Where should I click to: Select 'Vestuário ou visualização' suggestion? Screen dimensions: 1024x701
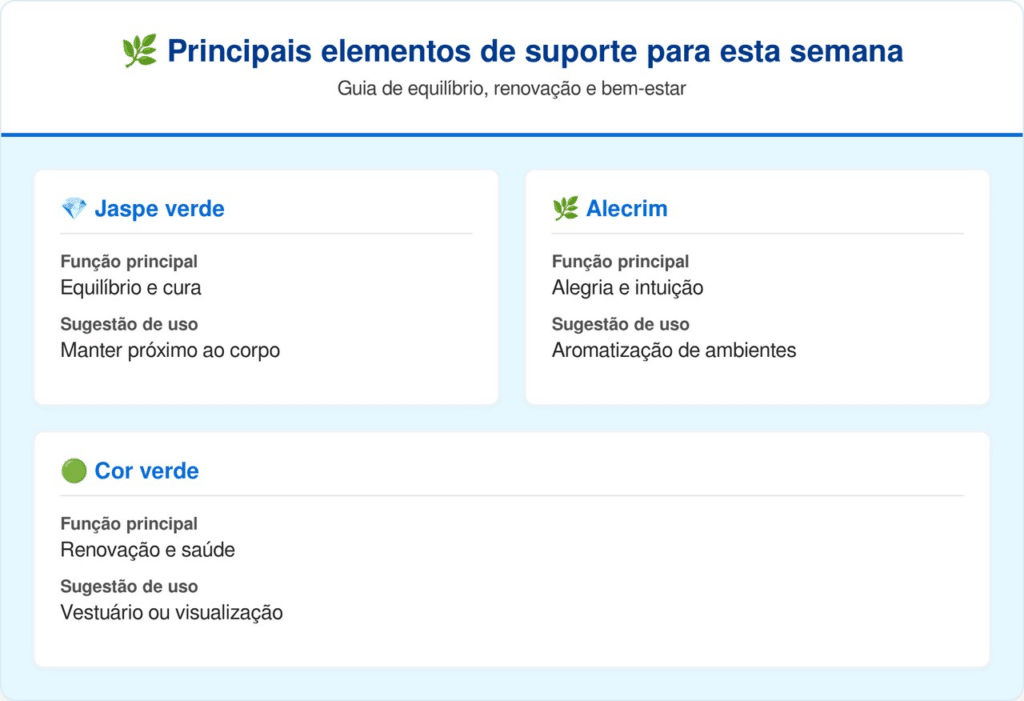pyautogui.click(x=171, y=613)
